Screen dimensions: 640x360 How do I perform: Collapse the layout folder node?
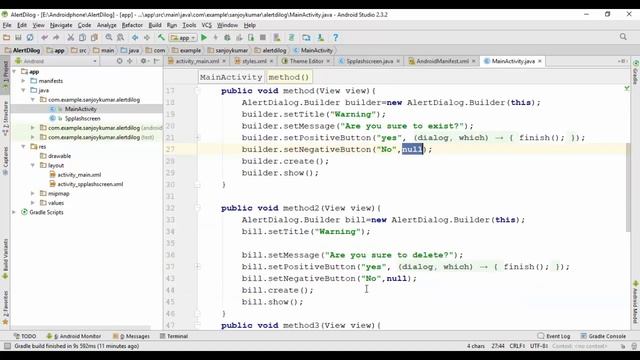(33, 165)
